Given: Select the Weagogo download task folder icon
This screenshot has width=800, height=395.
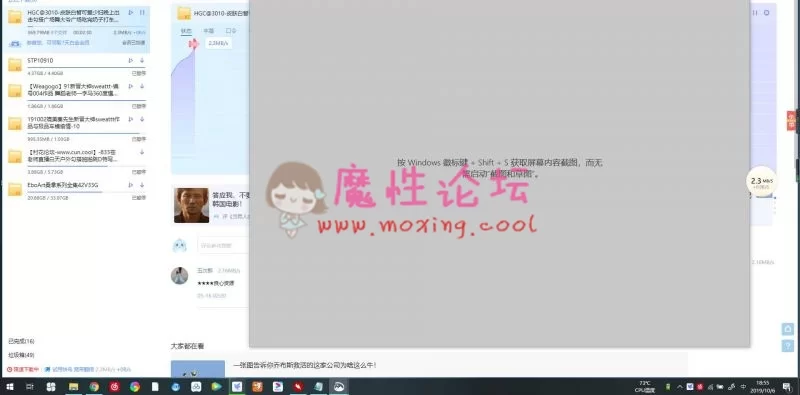Looking at the screenshot, I should coord(15,91).
